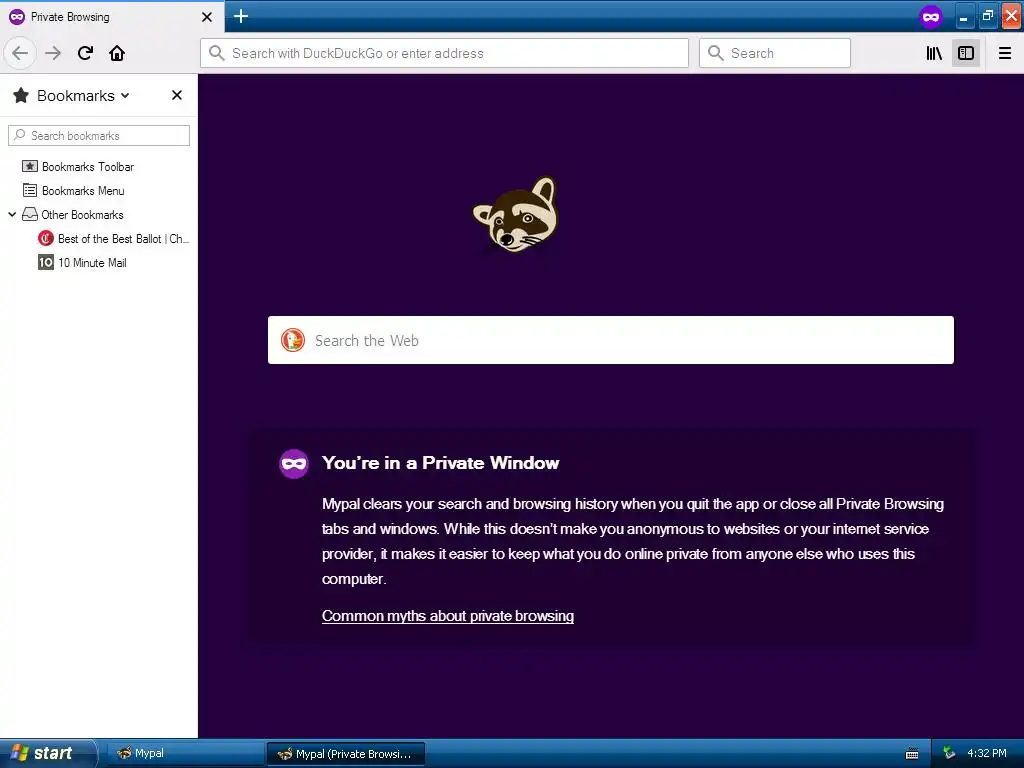This screenshot has height=768, width=1024.
Task: Switch to Mypal taskbar window
Action: 186,753
